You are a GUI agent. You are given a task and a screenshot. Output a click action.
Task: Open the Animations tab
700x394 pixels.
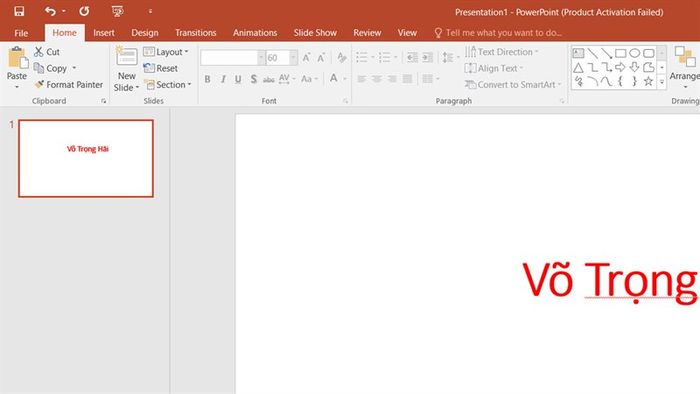tap(255, 33)
